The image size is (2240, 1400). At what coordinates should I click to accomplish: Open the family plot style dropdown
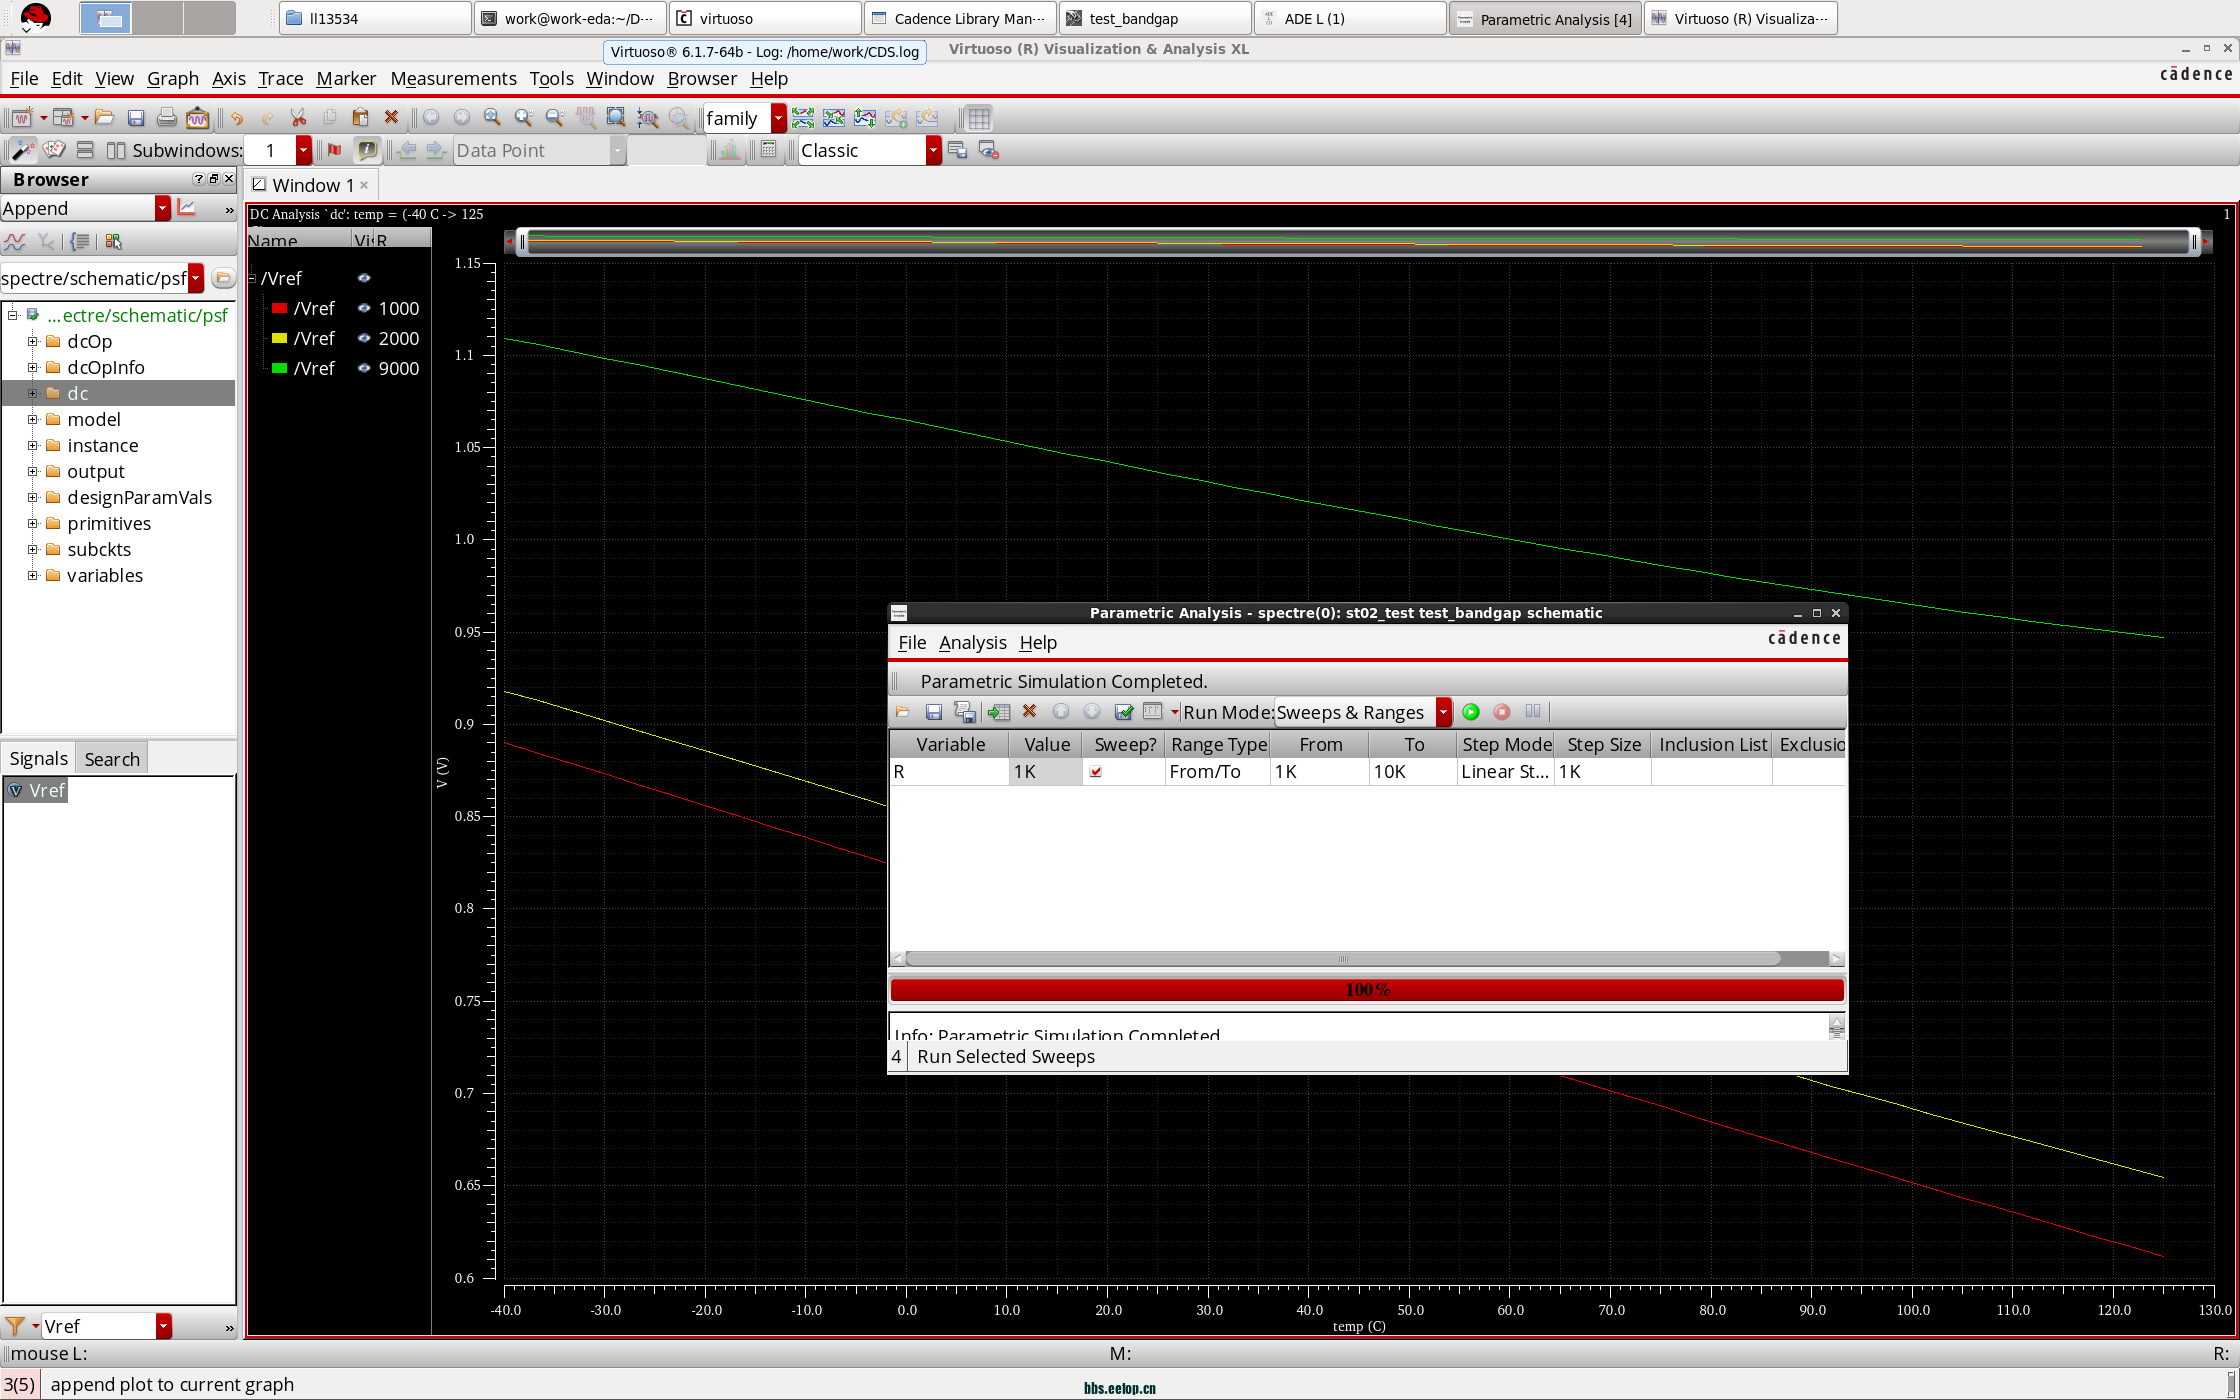[x=778, y=118]
